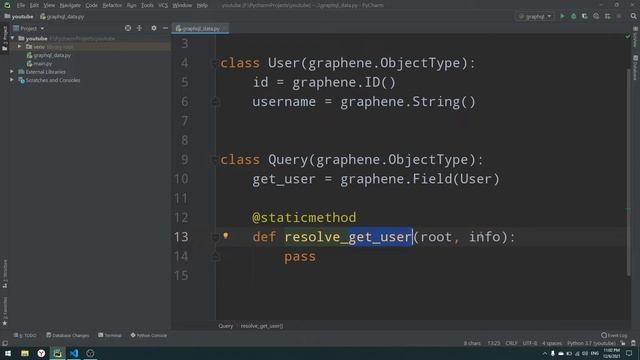Collapse the youtube root folder
640x360 pixels.
click(x=12, y=38)
